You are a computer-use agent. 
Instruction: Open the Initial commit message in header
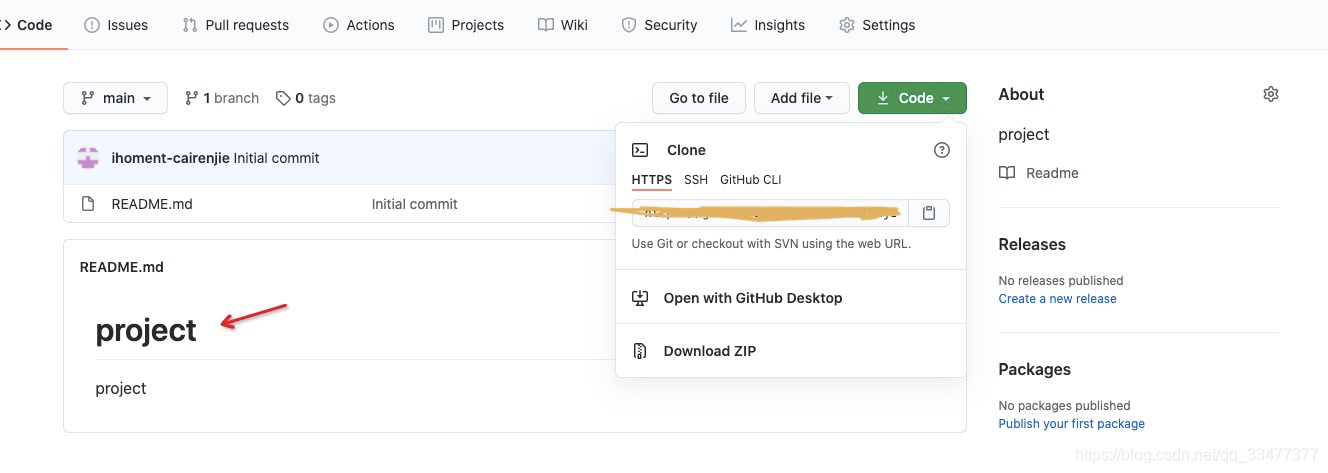[x=277, y=158]
